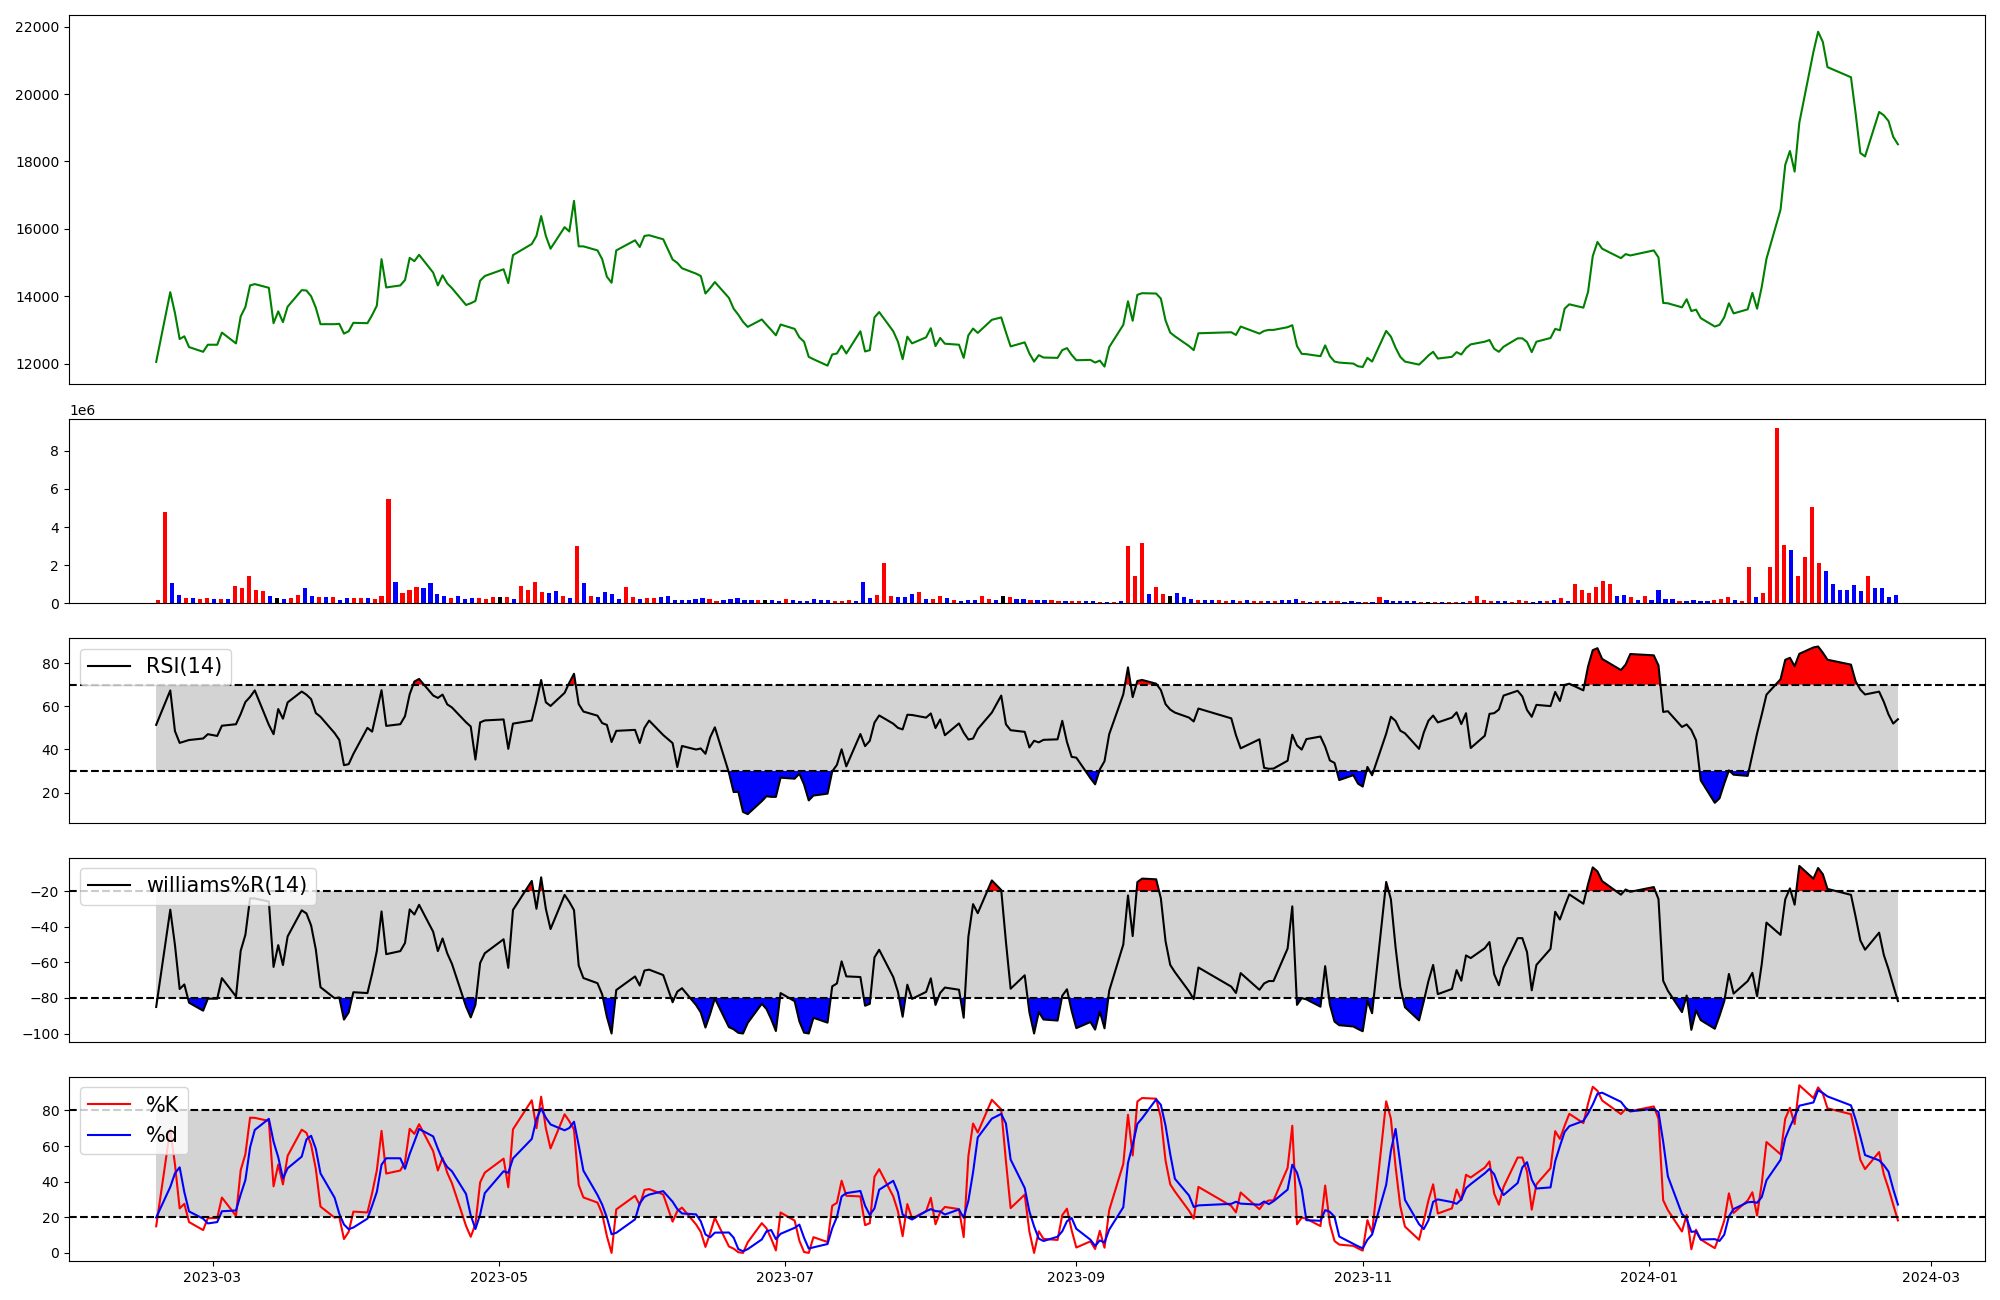Click the 2024-03 date tick label
Viewport: 2000px width, 1300px height.
point(1930,1277)
